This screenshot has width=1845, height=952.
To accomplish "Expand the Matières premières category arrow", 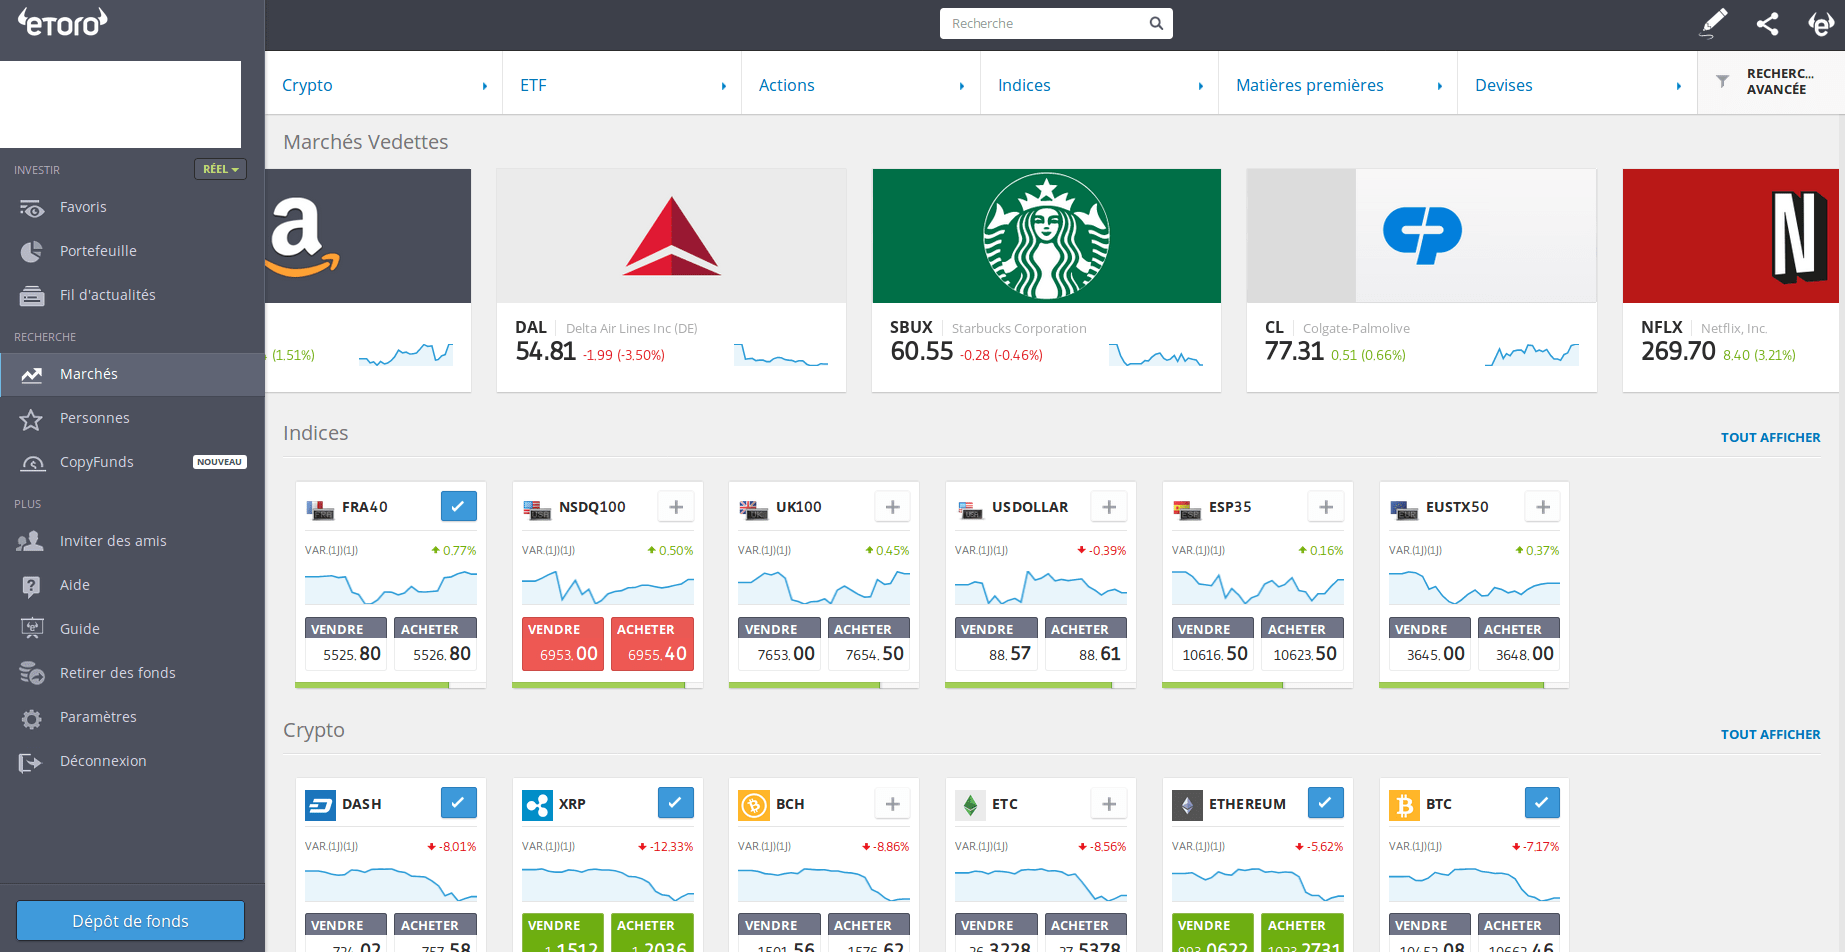I will [x=1440, y=86].
